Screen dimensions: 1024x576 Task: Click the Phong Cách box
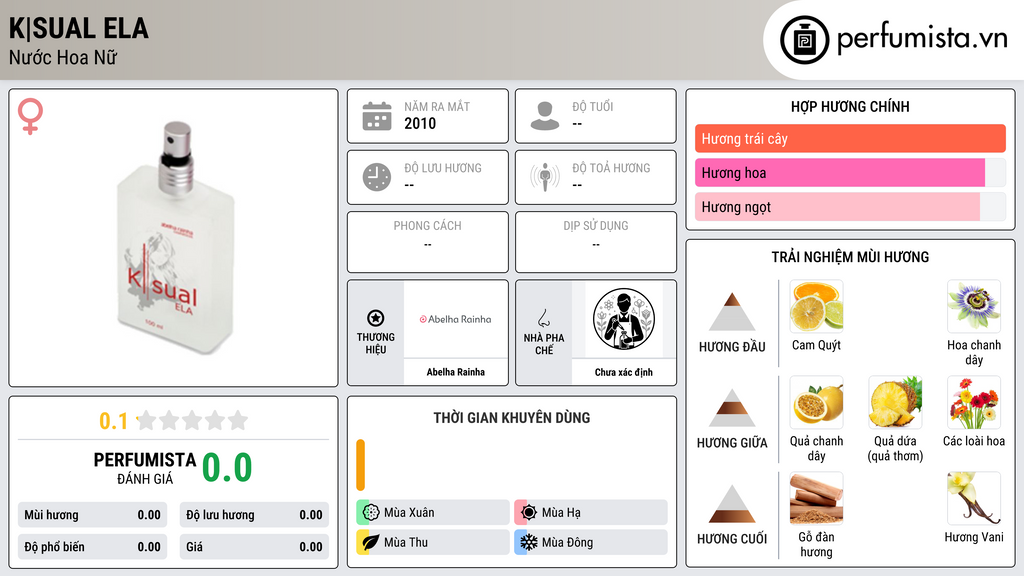[428, 242]
